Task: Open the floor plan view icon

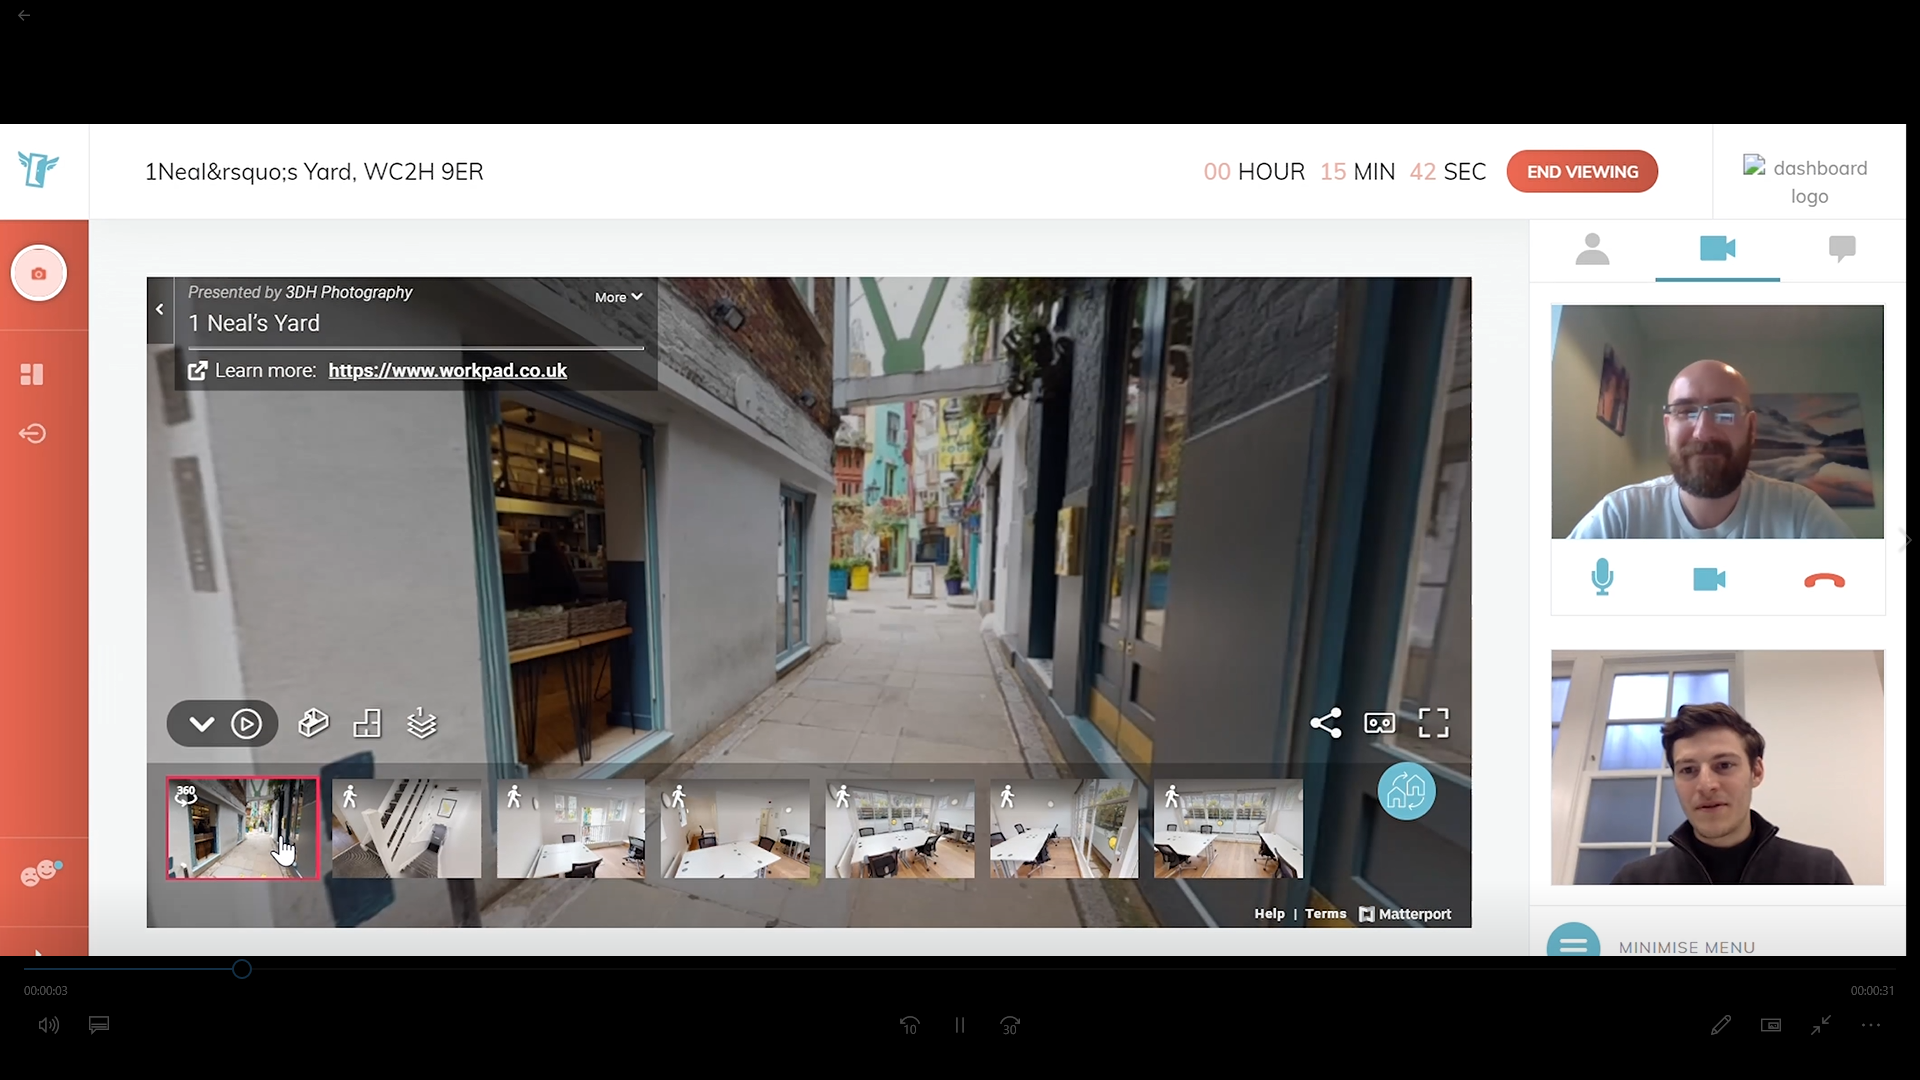Action: pyautogui.click(x=367, y=723)
